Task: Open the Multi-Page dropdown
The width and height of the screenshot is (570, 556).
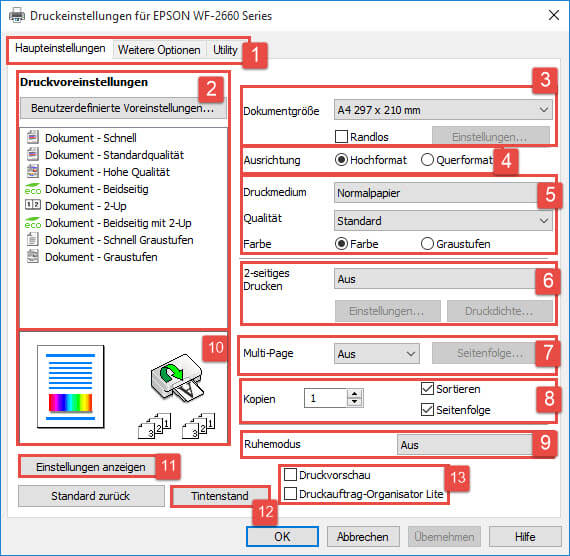Action: click(x=377, y=353)
